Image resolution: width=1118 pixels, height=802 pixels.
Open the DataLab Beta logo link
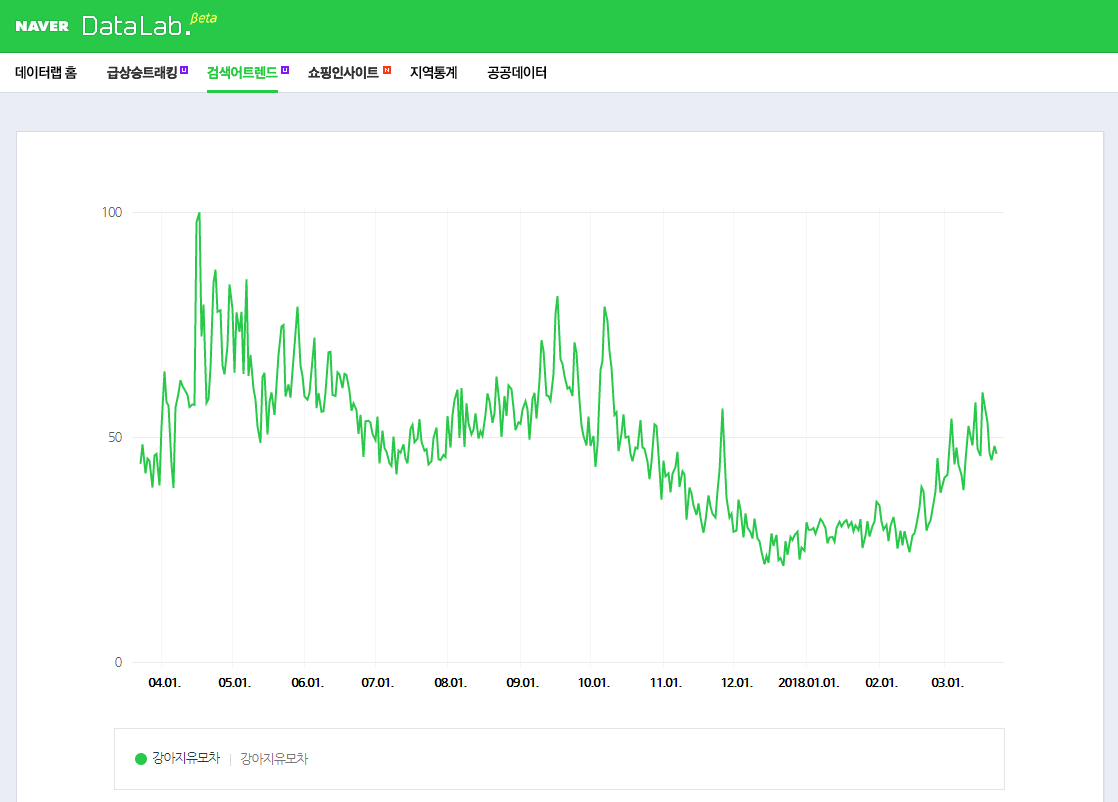(149, 24)
